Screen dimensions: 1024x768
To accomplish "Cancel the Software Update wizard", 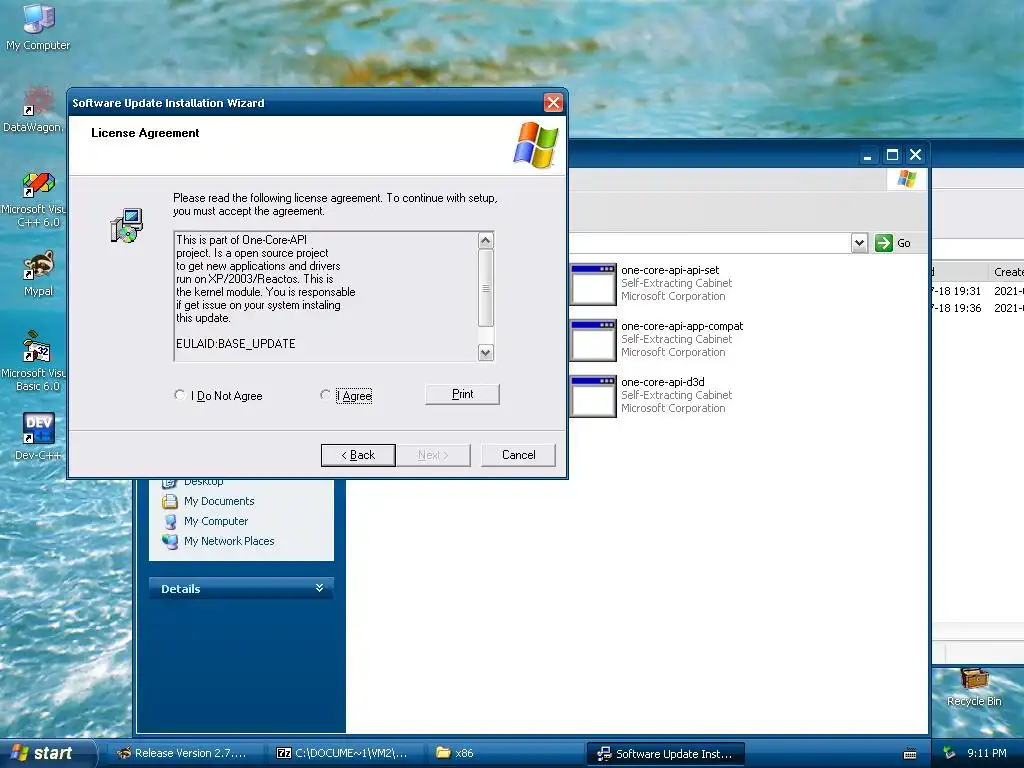I will (x=519, y=455).
